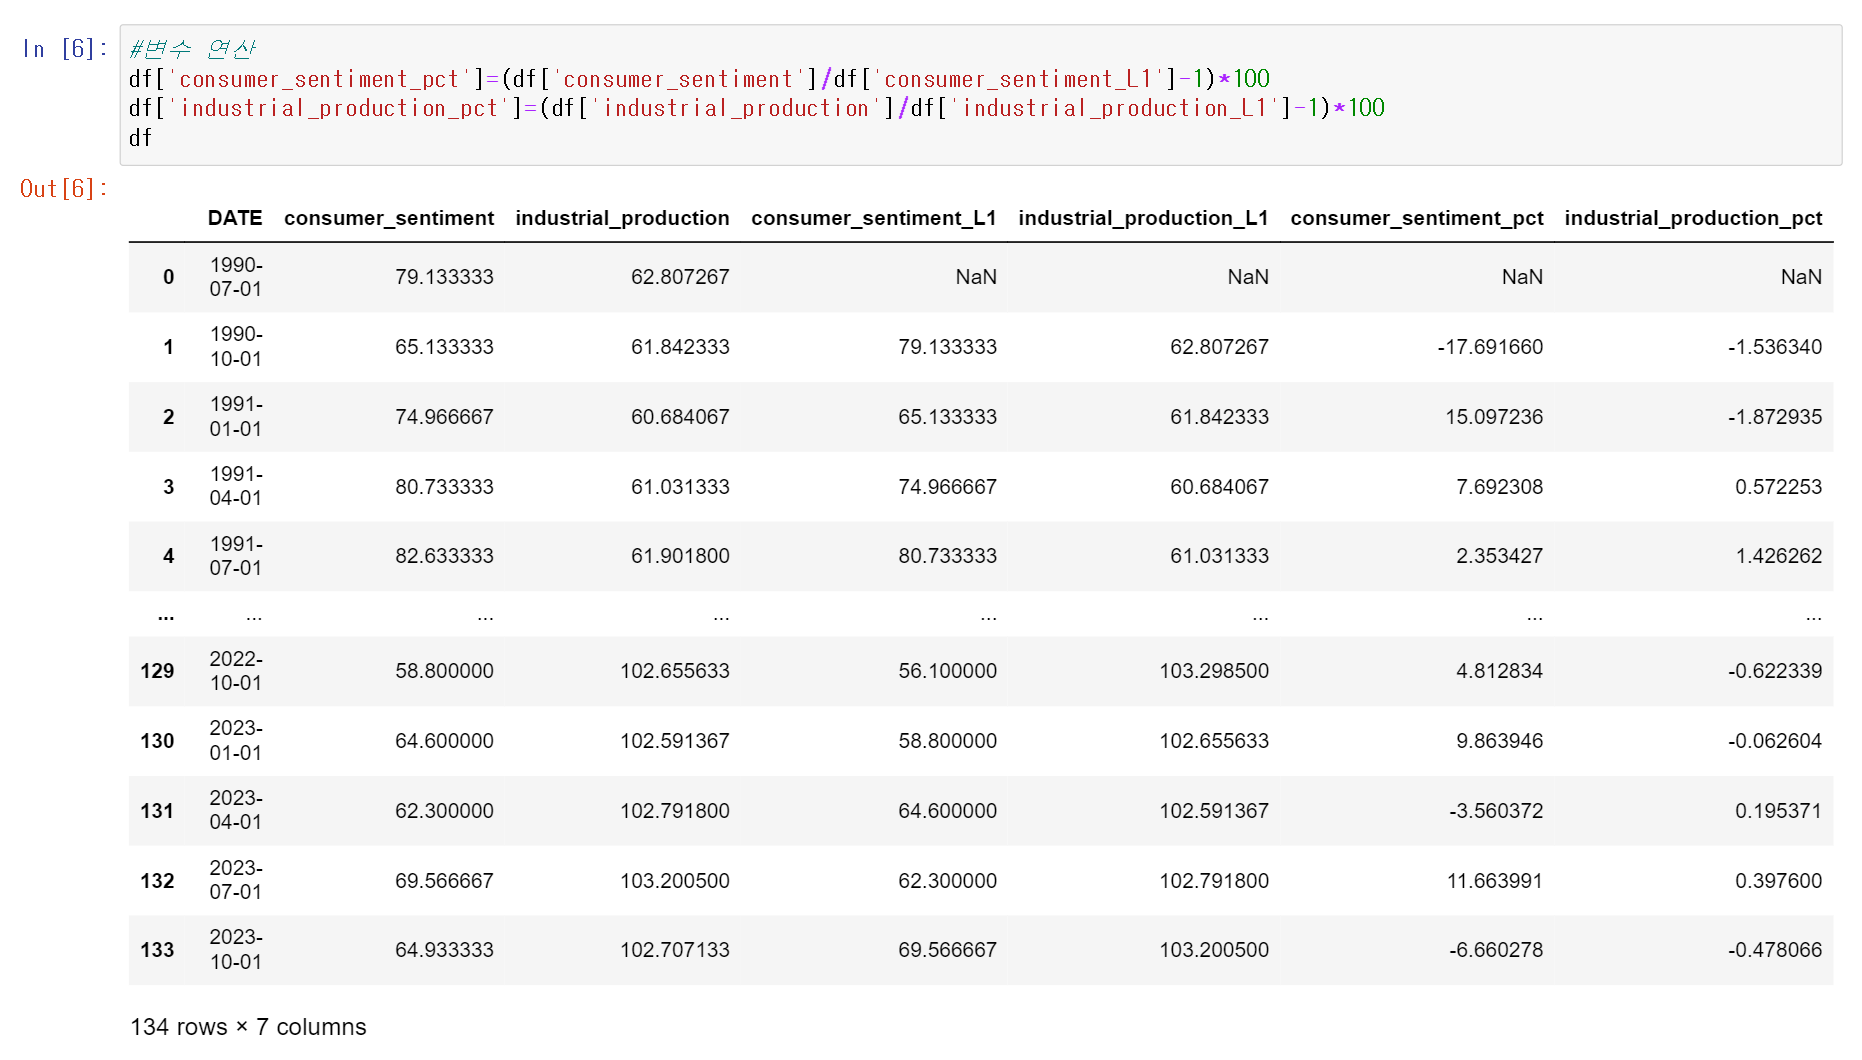The width and height of the screenshot is (1862, 1060).
Task: Click the 9.863946 value in row 130
Action: pos(1499,741)
